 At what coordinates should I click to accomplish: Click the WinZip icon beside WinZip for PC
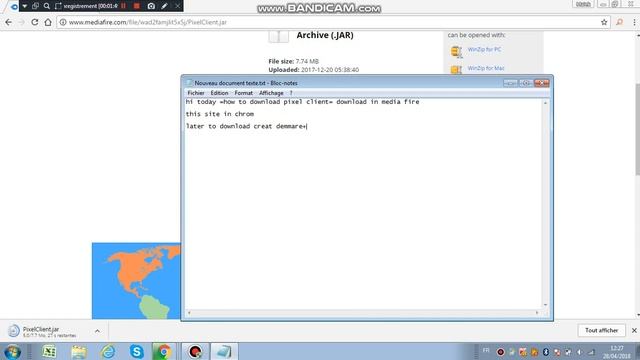[x=456, y=51]
